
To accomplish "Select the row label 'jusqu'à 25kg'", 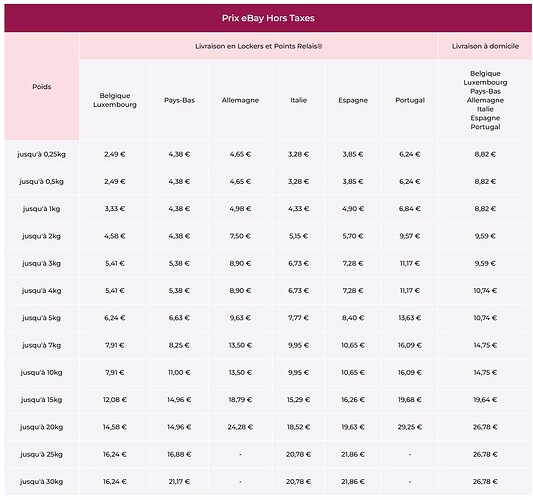I will pyautogui.click(x=41, y=454).
